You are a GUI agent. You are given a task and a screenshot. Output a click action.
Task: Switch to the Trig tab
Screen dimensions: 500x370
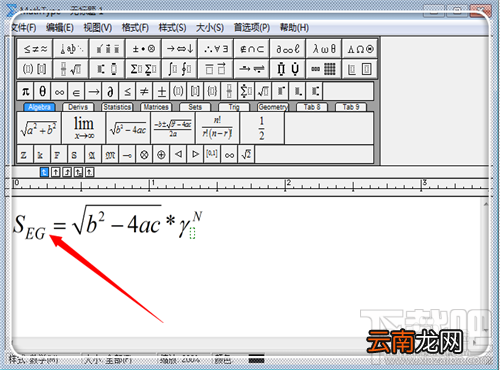pyautogui.click(x=234, y=107)
